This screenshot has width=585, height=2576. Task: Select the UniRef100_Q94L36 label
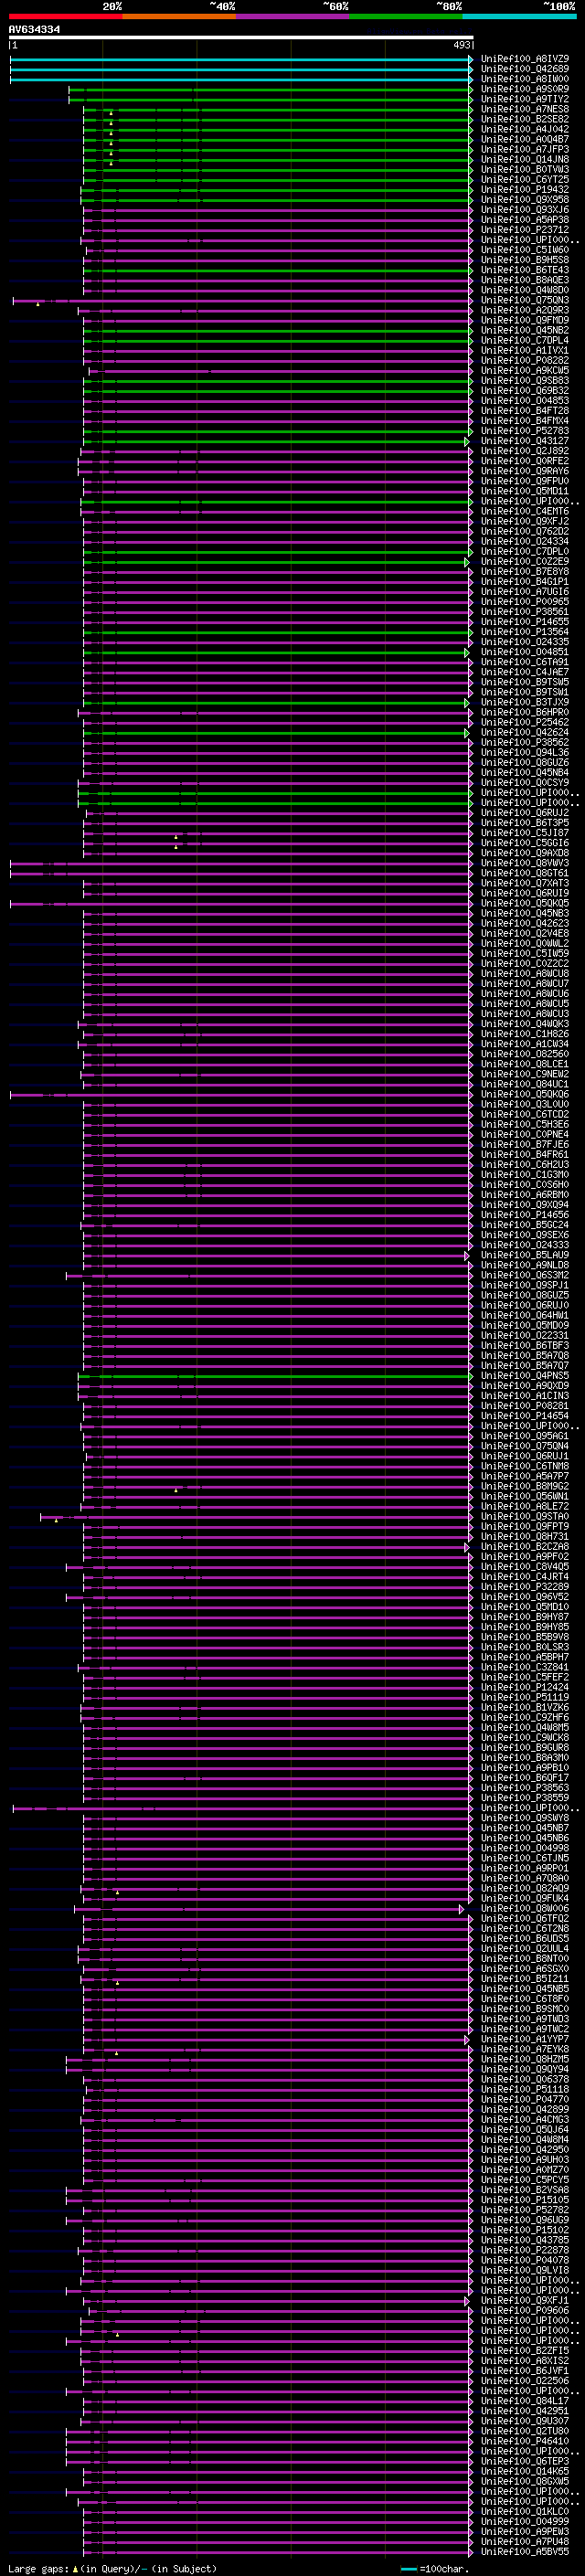tap(525, 752)
